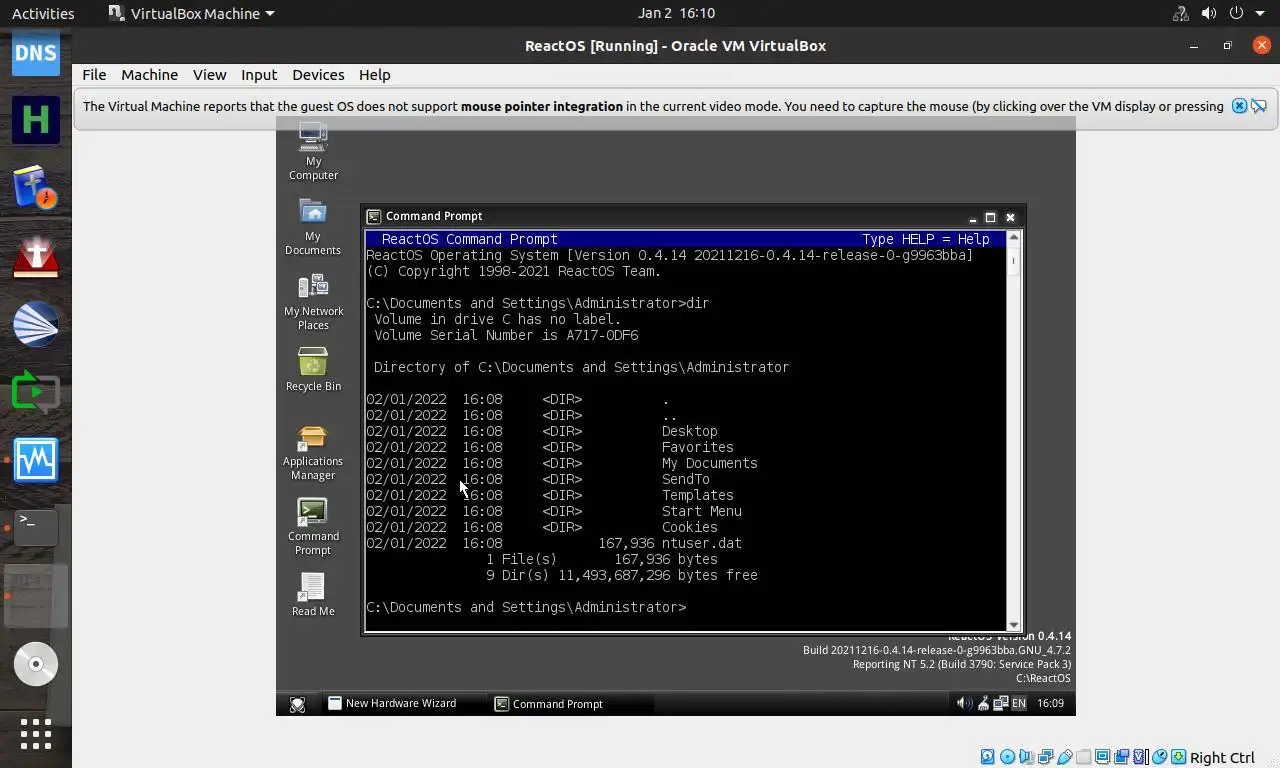Click the VirtualBox shared folders status icon
1280x768 pixels.
[1084, 757]
